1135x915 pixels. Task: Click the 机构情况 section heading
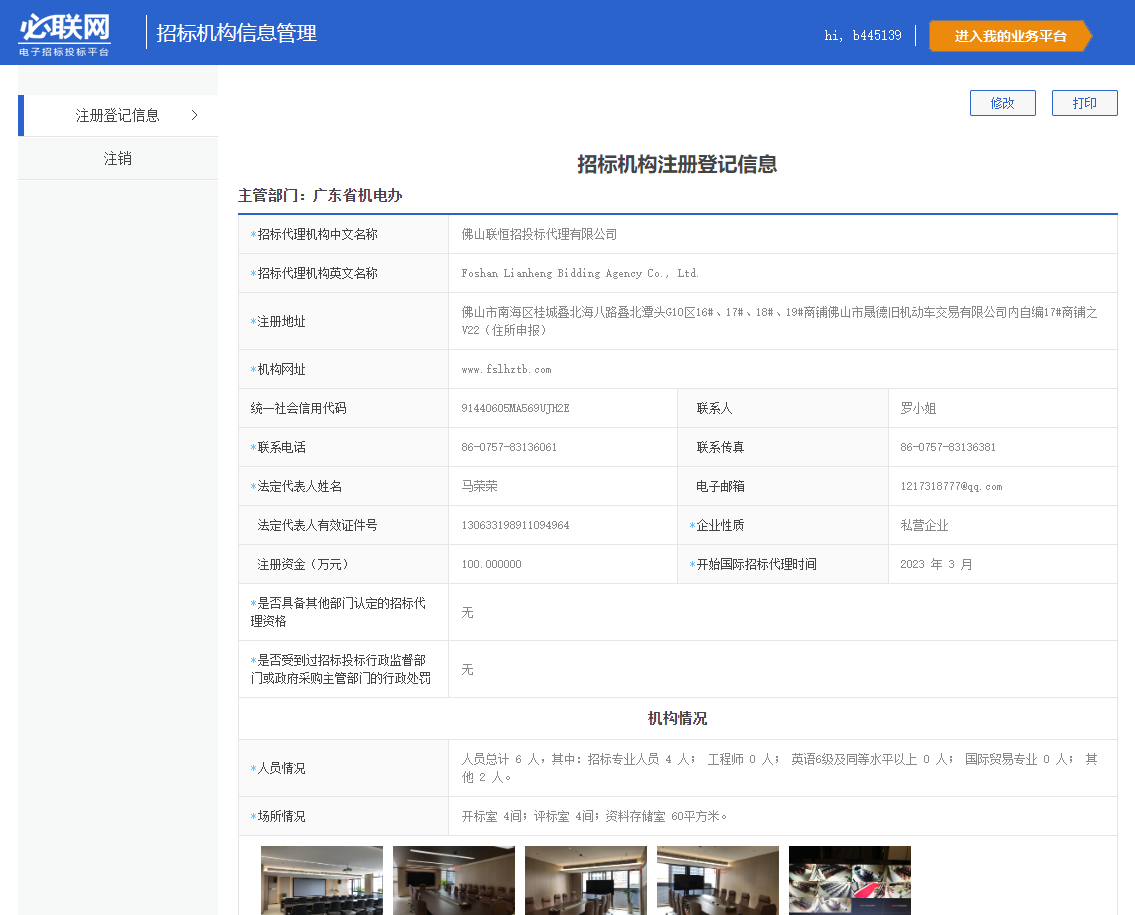tap(677, 719)
